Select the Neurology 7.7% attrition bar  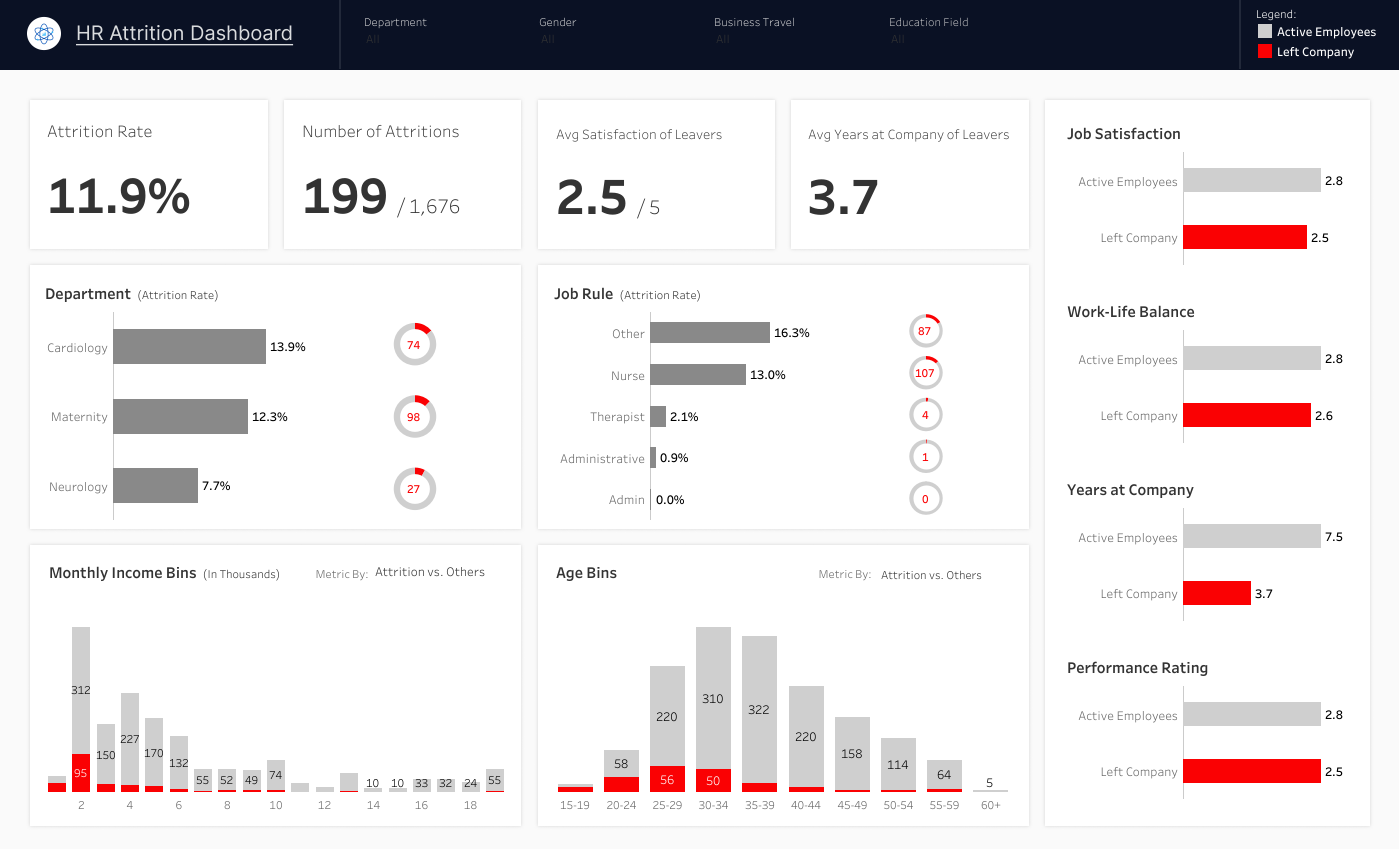tap(155, 486)
